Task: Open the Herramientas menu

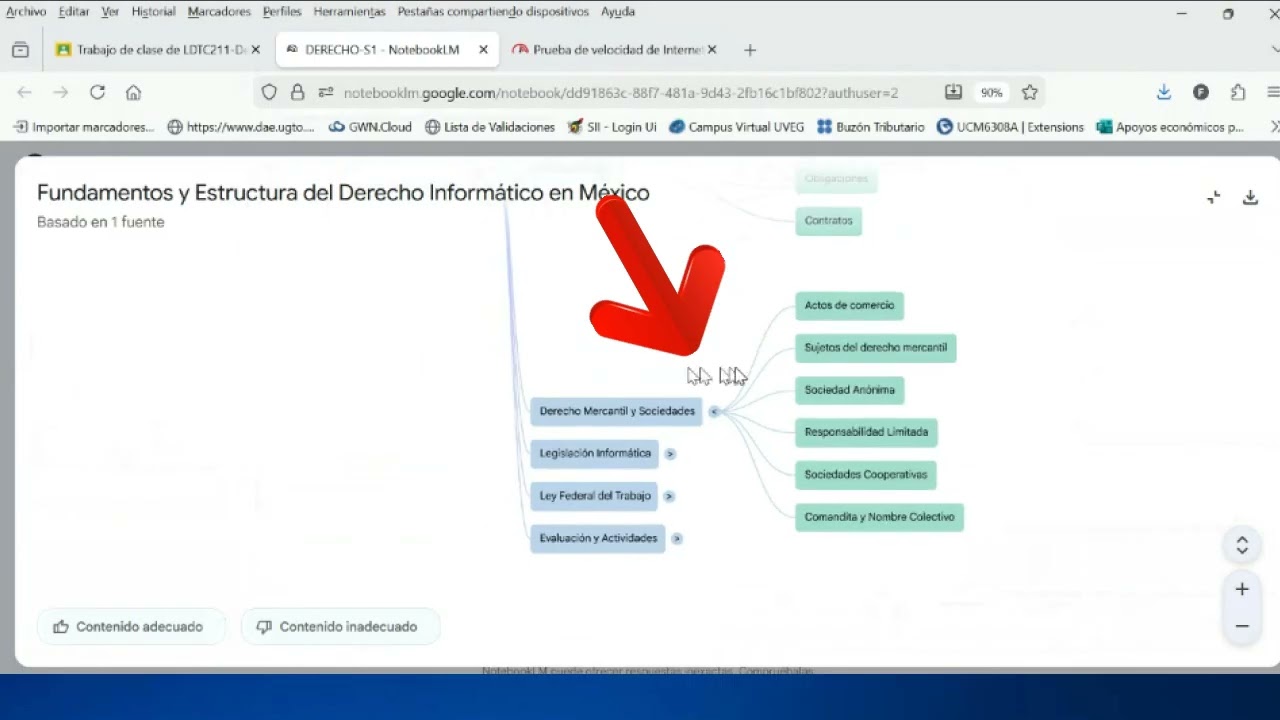Action: click(x=349, y=12)
